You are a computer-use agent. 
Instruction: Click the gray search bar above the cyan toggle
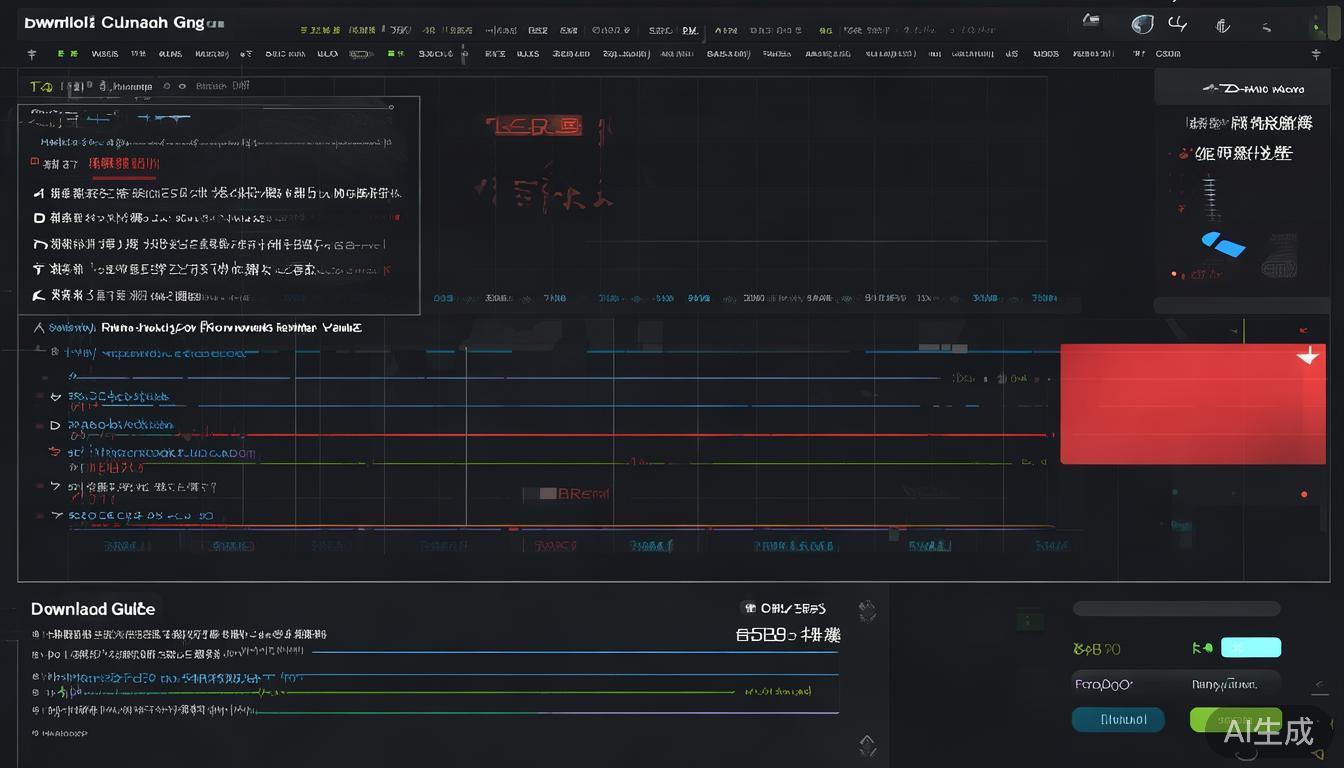(1176, 609)
